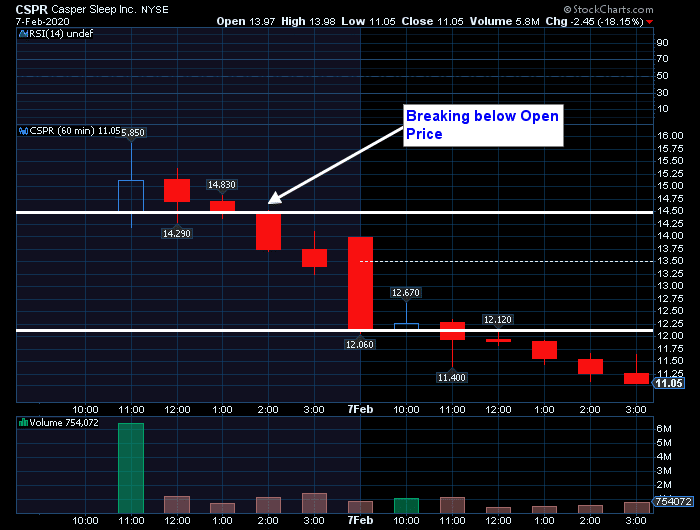
Task: Click the tall green volume bar
Action: pyautogui.click(x=131, y=468)
